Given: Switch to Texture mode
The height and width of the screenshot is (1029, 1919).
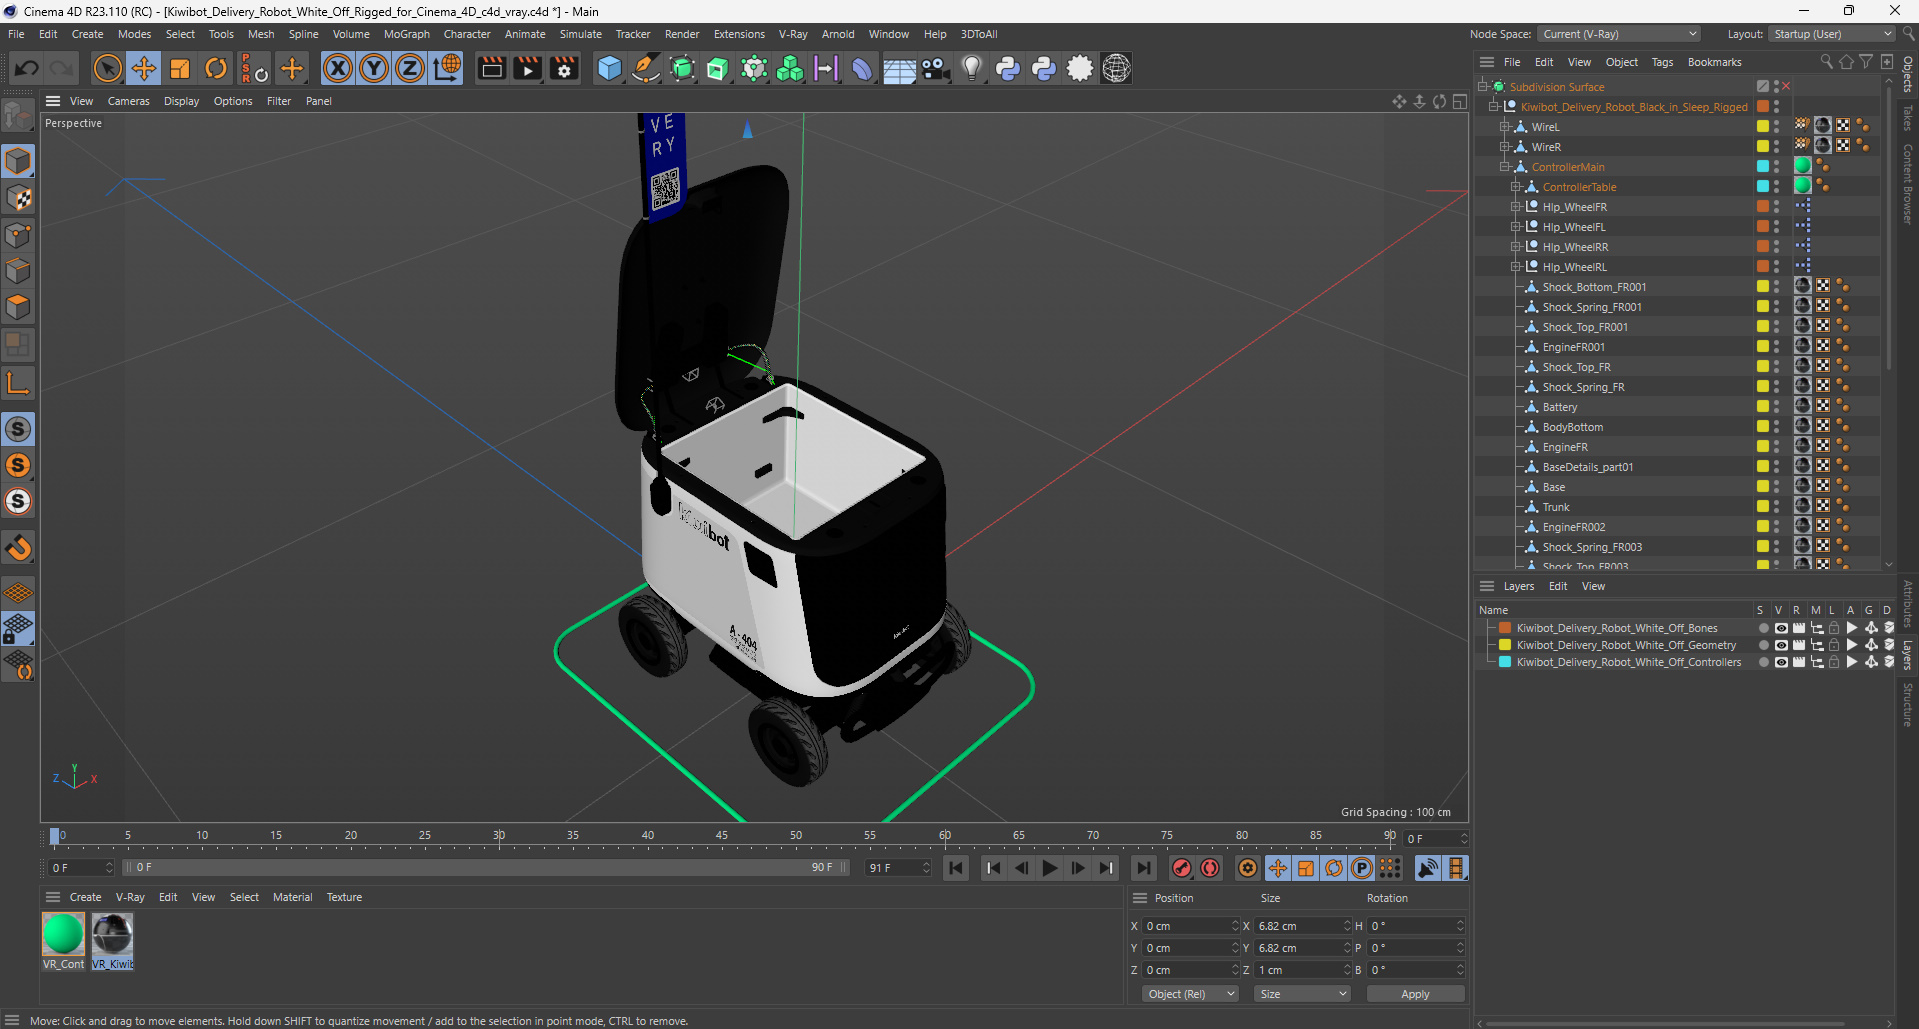Looking at the screenshot, I should click(19, 198).
